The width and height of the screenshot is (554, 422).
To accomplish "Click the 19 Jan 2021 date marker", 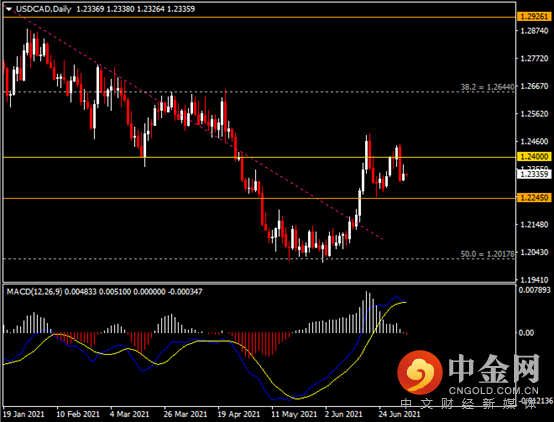I will 24,414.
